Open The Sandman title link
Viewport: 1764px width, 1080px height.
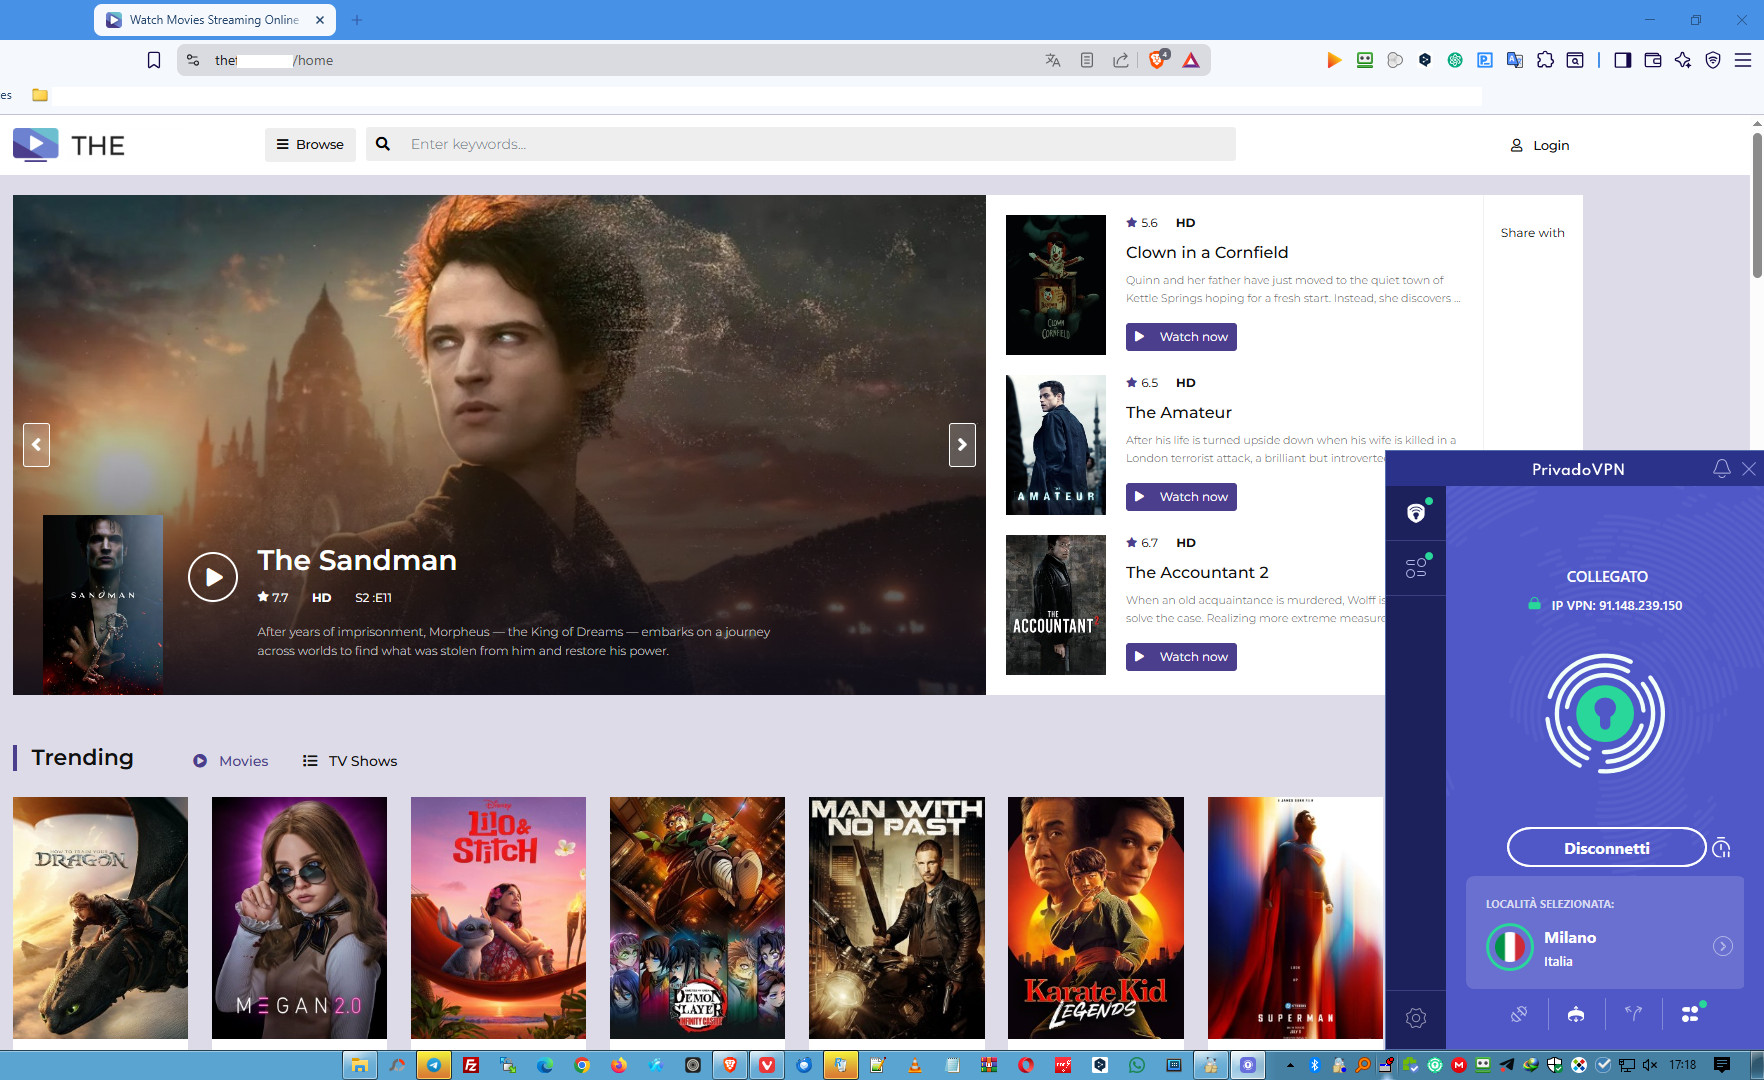(x=357, y=560)
